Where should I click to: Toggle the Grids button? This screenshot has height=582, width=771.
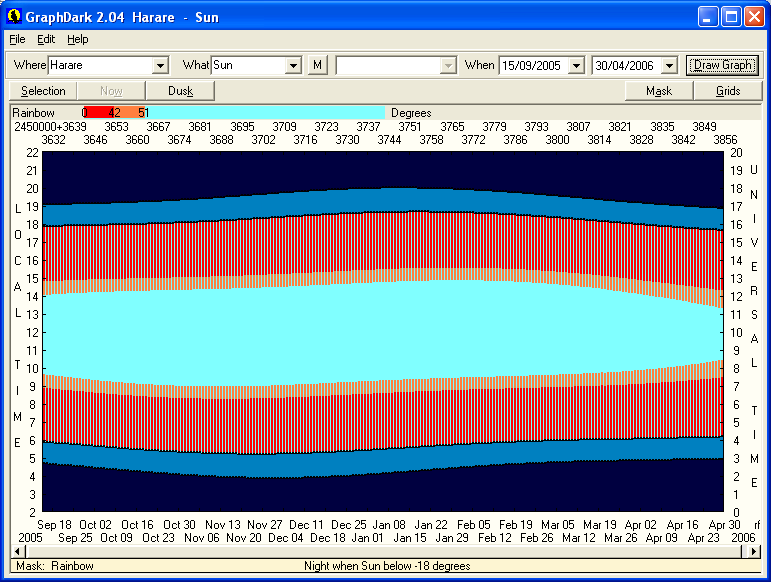728,91
